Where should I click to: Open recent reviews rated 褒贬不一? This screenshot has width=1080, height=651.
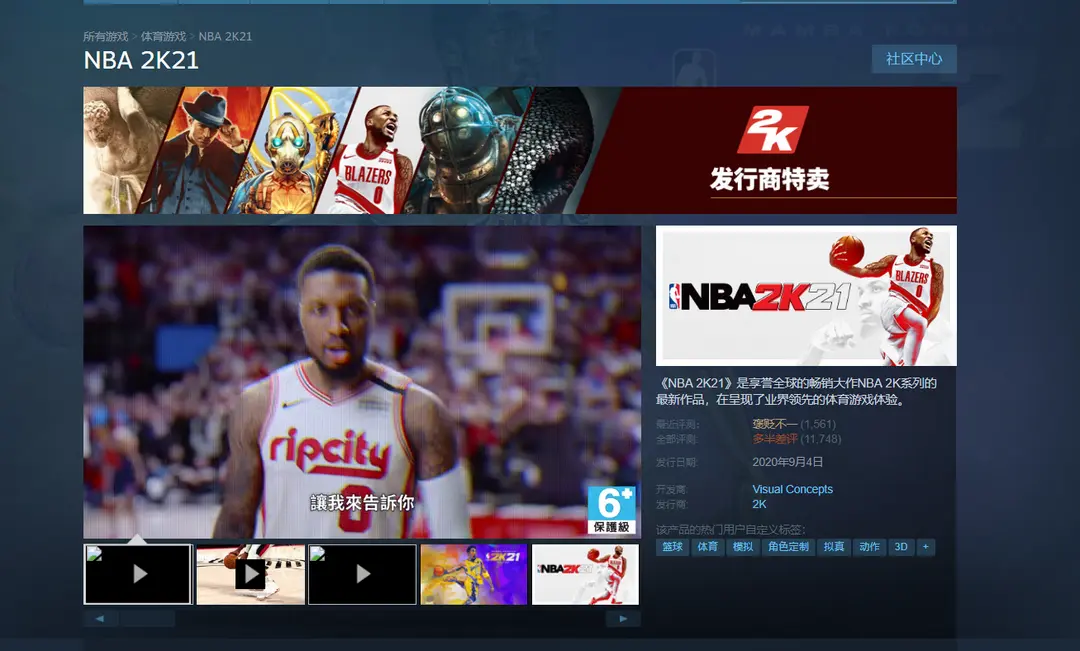tap(775, 424)
